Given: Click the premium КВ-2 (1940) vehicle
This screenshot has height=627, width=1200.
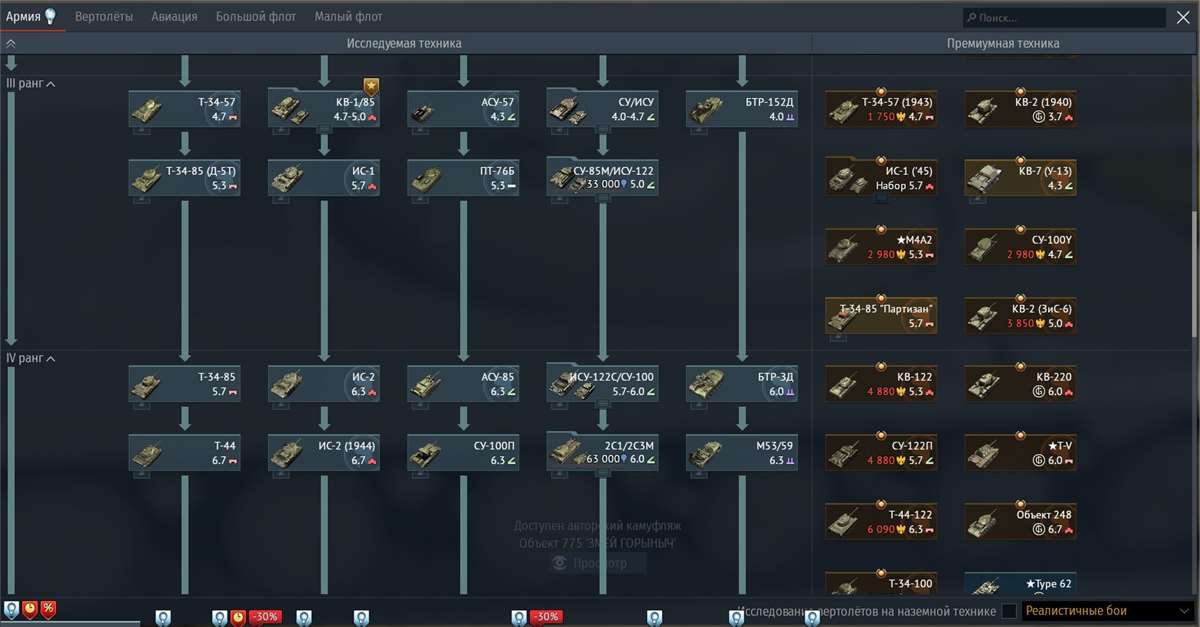Looking at the screenshot, I should [x=1019, y=110].
